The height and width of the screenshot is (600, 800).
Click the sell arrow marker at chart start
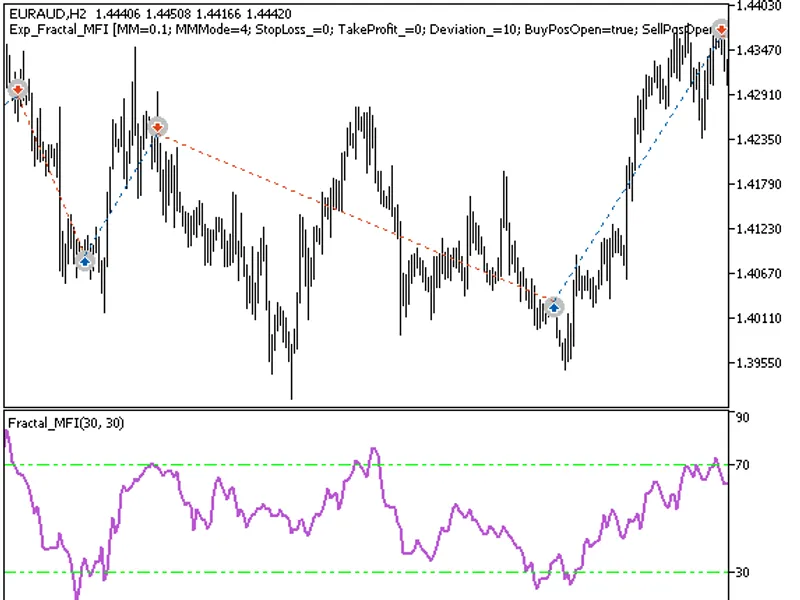(x=17, y=90)
